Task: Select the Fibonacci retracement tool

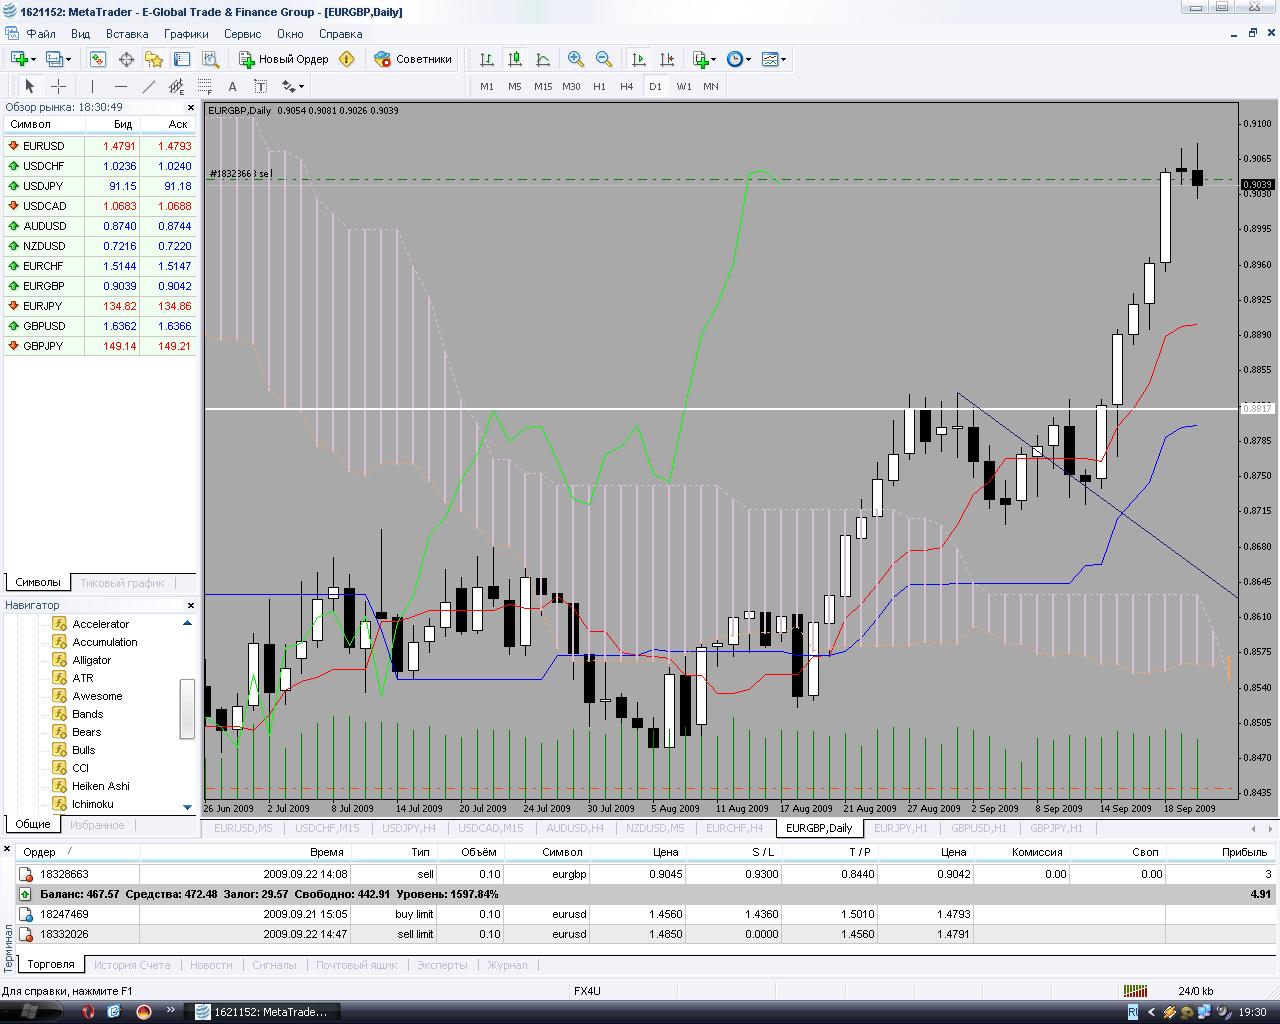Action: point(204,86)
